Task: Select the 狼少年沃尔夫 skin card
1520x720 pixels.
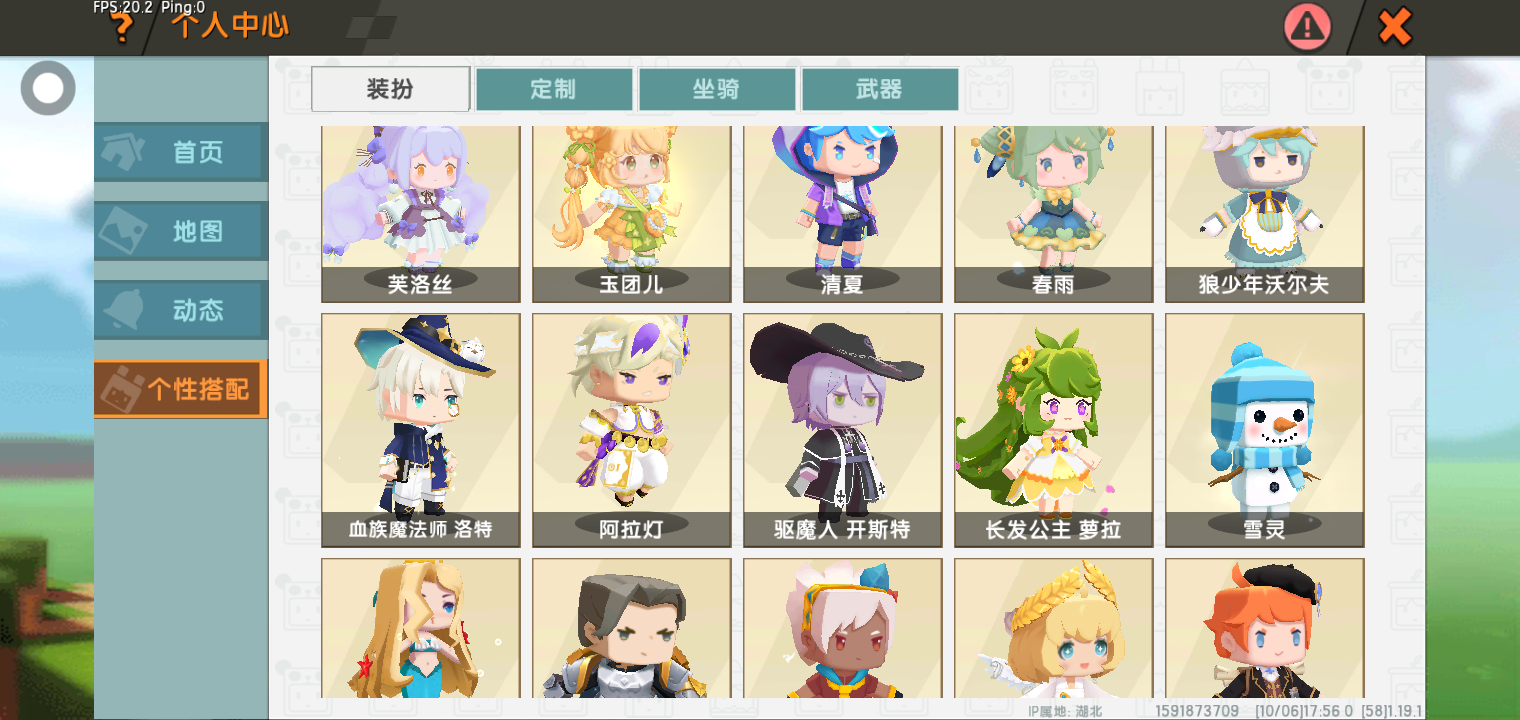Action: tap(1265, 214)
